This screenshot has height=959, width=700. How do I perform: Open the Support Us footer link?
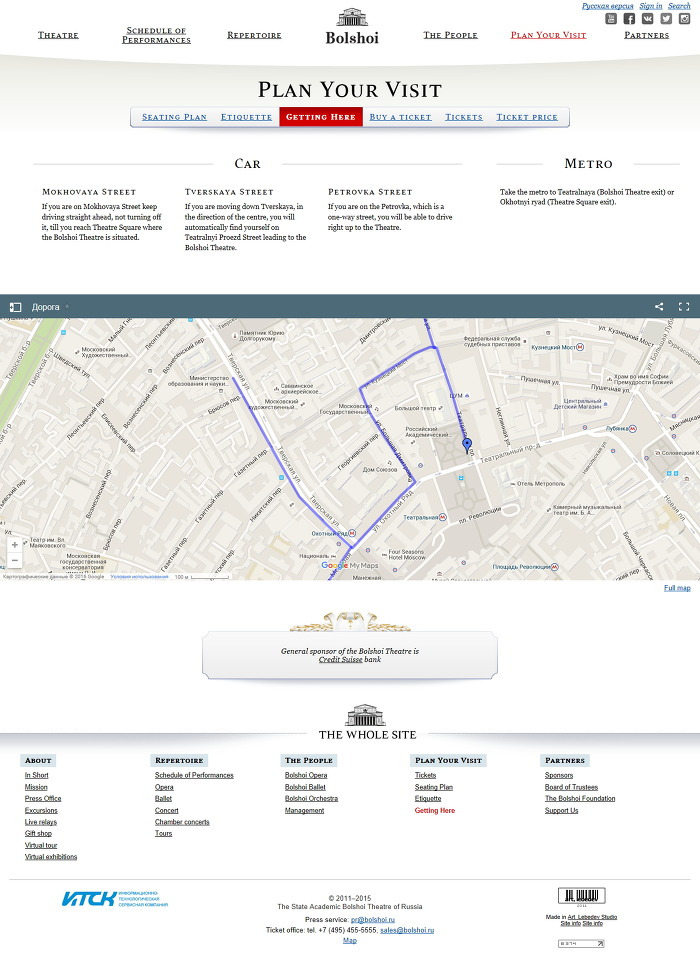click(561, 811)
